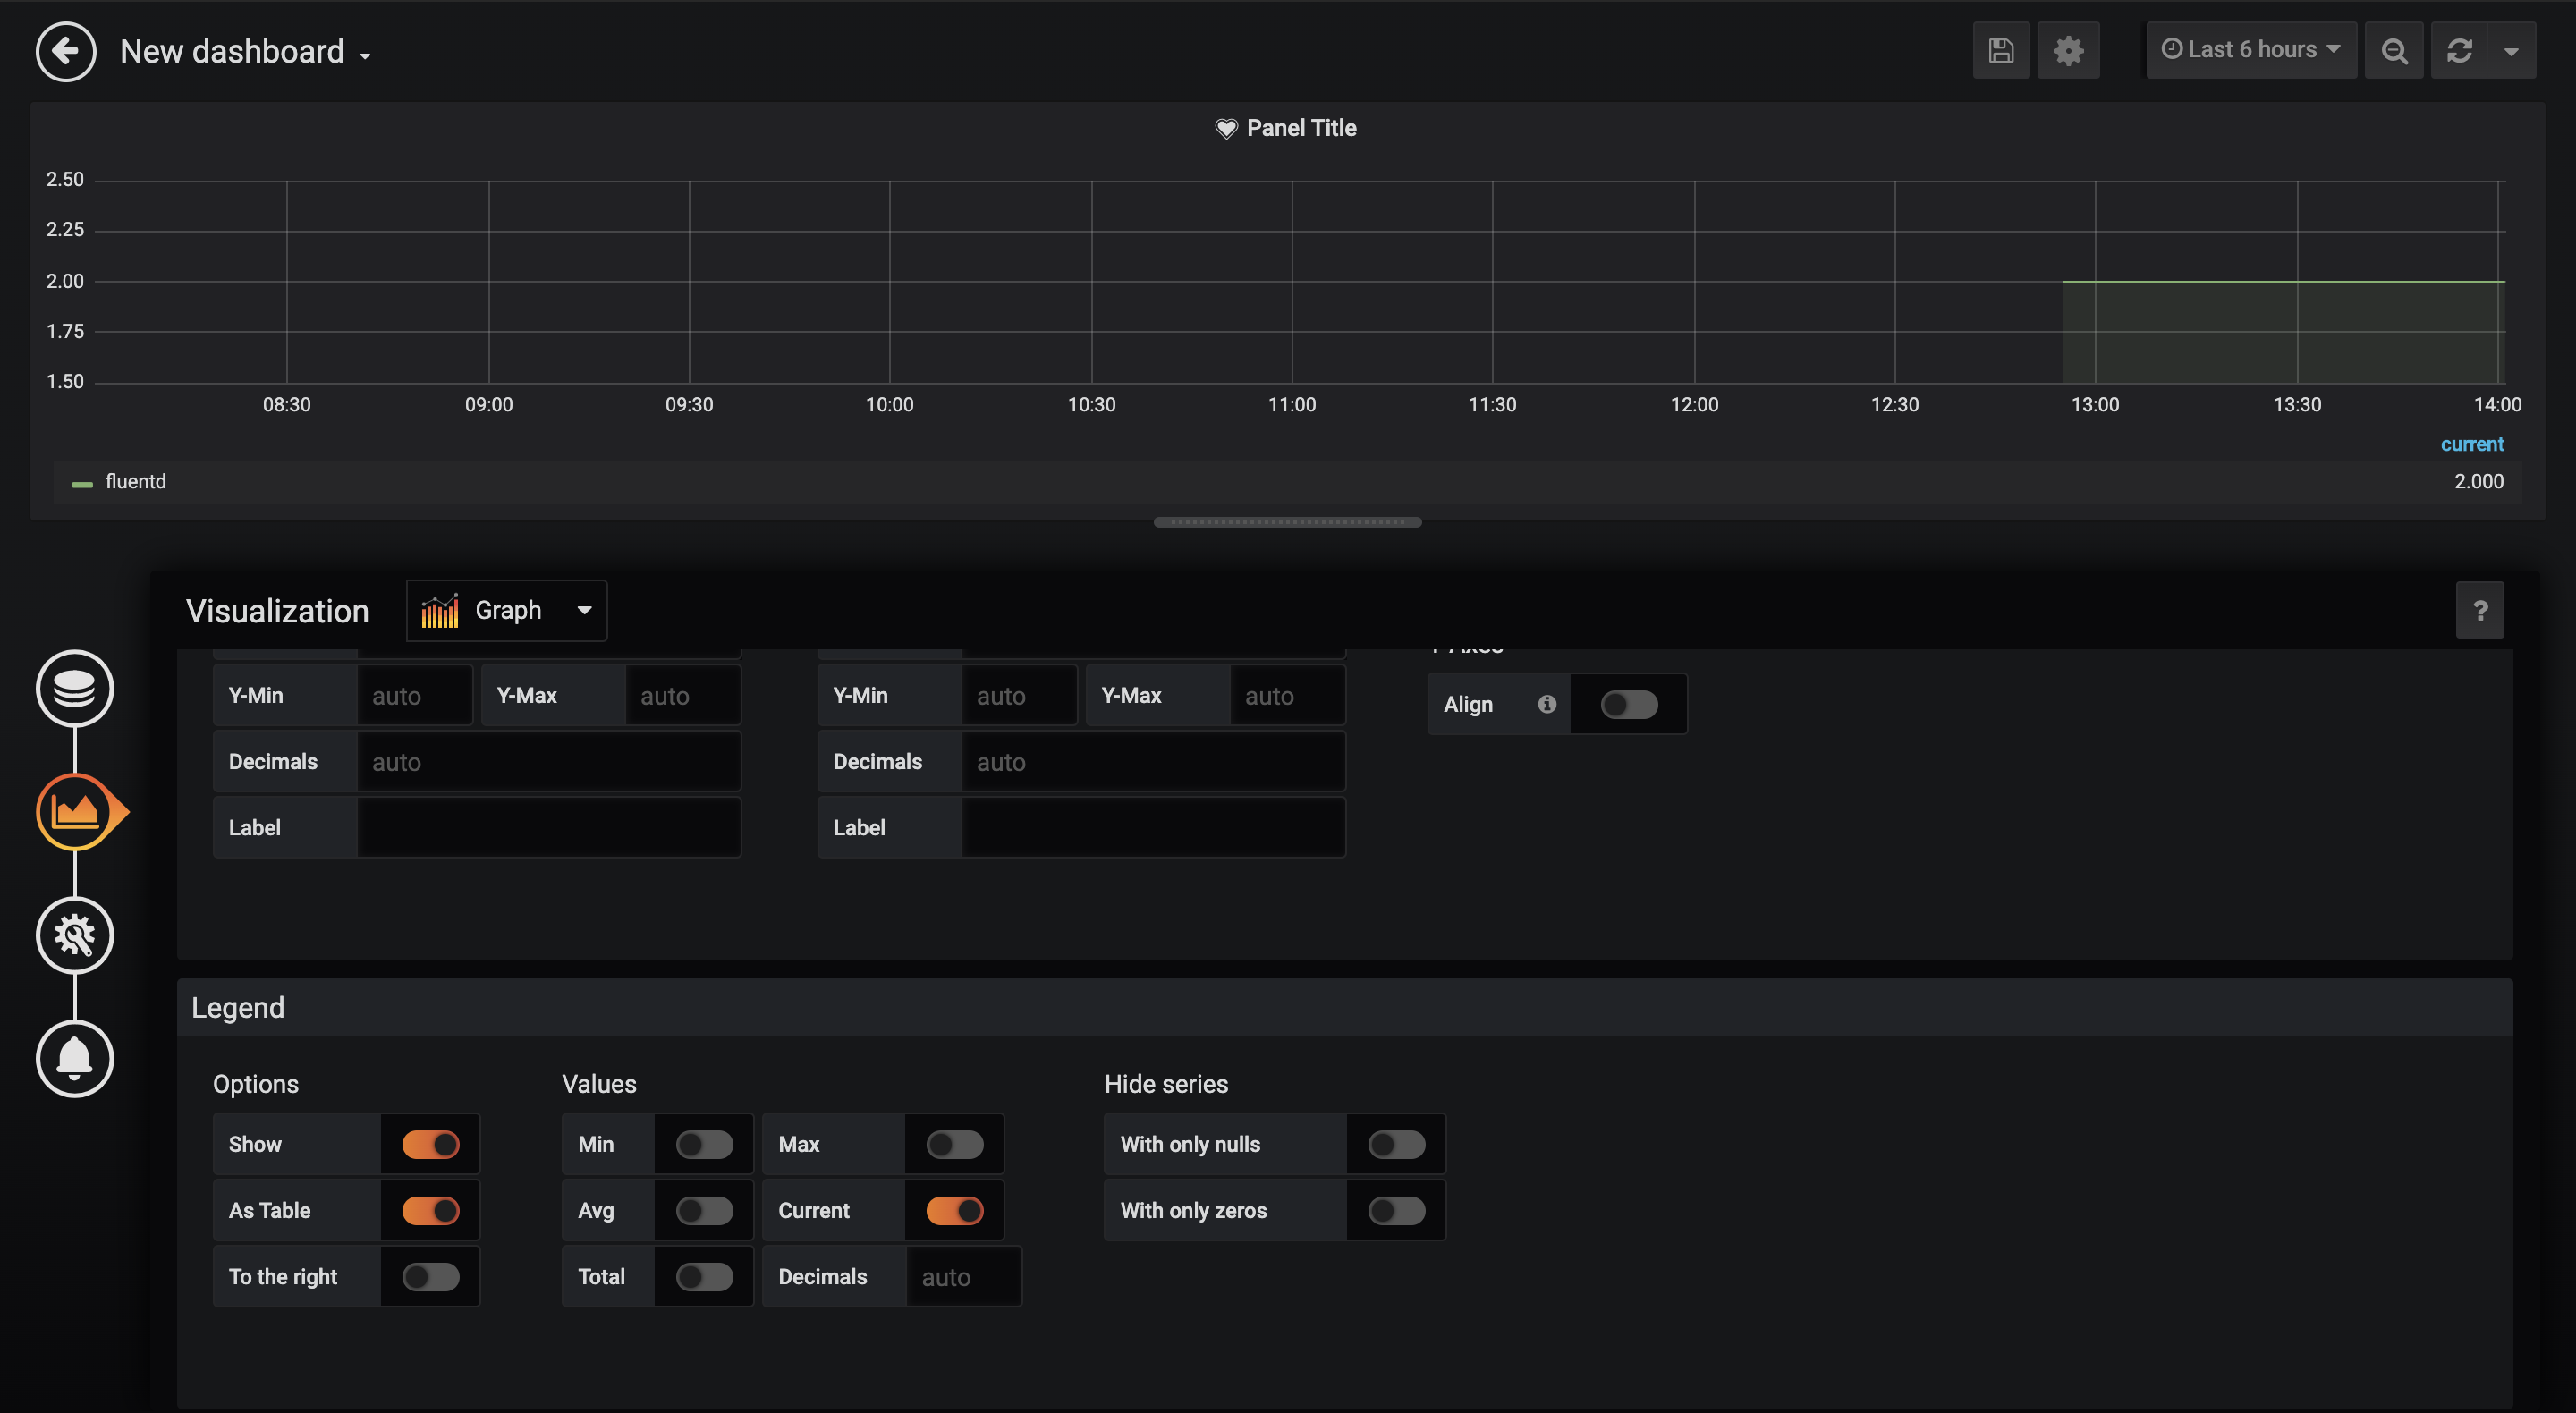Click the Hide series heading

(x=1166, y=1084)
